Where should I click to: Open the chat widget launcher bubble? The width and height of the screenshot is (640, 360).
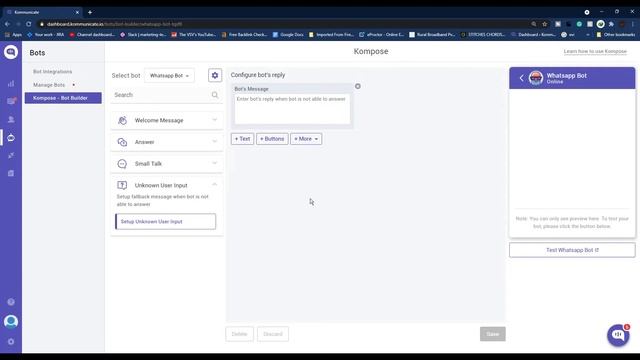618,335
